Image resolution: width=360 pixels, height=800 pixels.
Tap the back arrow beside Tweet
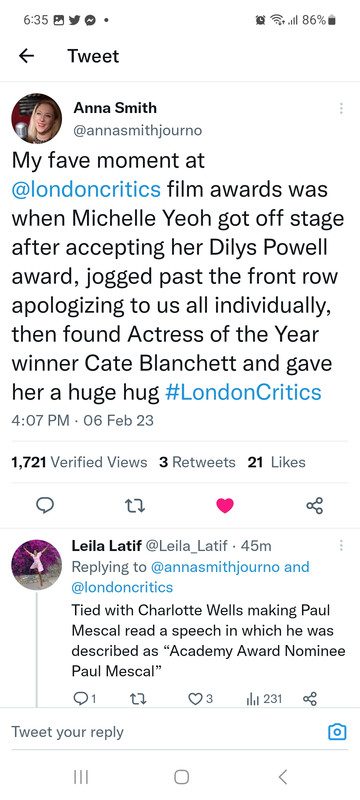tap(27, 56)
